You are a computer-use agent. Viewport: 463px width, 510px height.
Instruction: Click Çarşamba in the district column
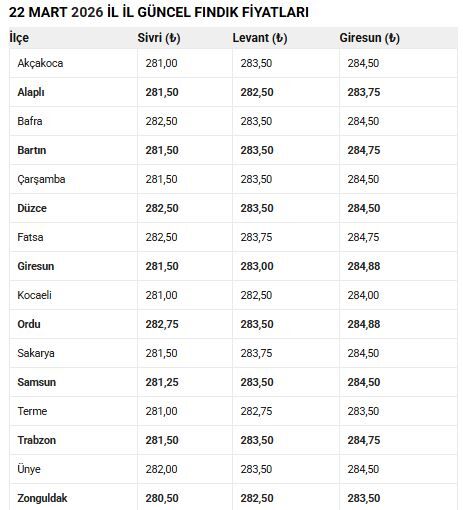pyautogui.click(x=41, y=179)
